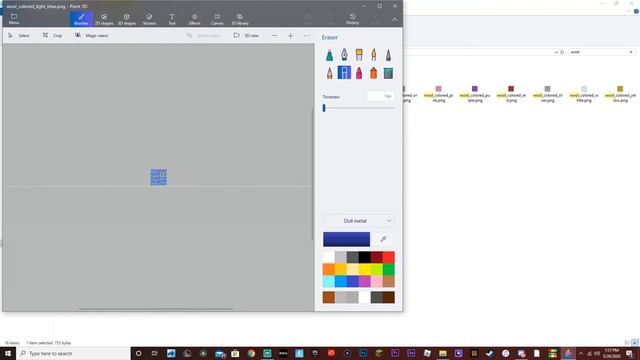Click the taskbar search box
The width and height of the screenshot is (640, 360).
(73, 353)
